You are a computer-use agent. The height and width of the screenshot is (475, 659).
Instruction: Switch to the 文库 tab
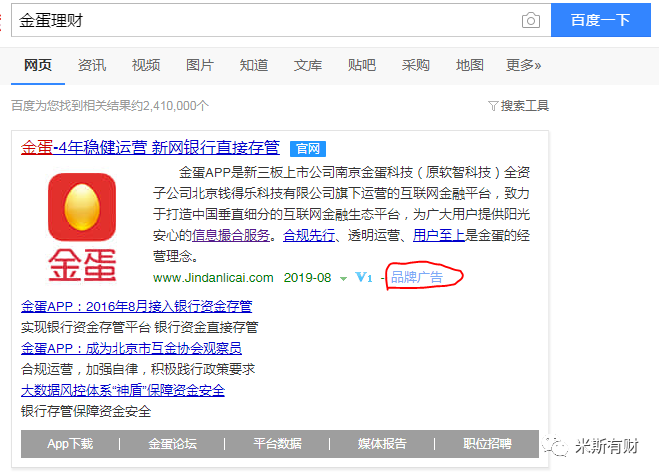(x=308, y=66)
